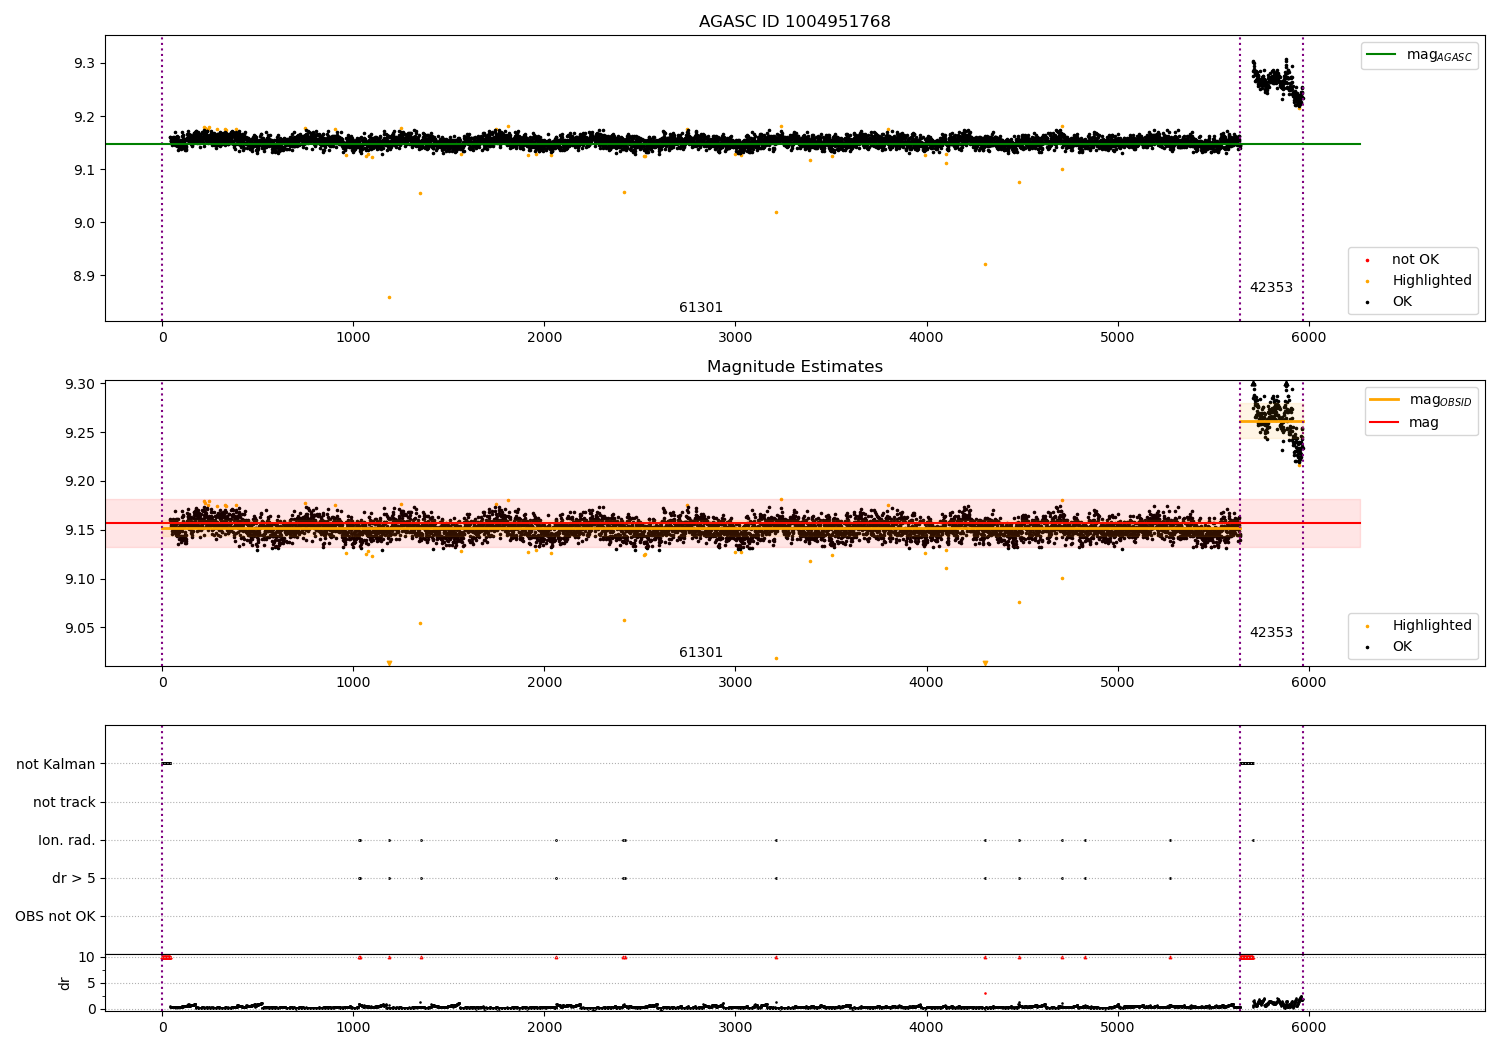Click the "6000" x-tick under the bottom plot
This screenshot has height=1050, width=1500.
pos(1308,1027)
